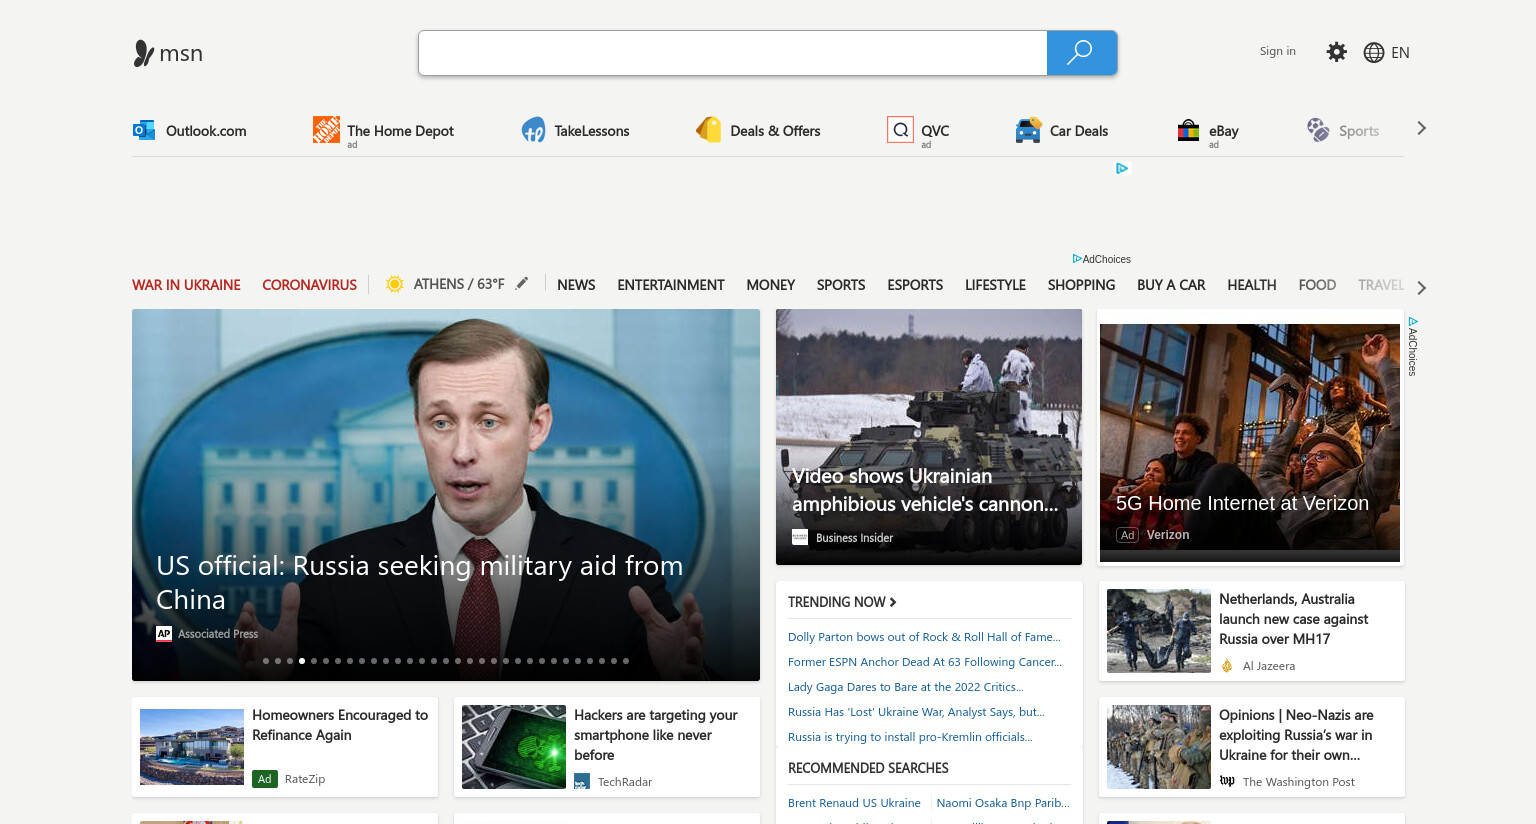This screenshot has height=824, width=1536.
Task: Expand Trending Now section chevron
Action: [893, 602]
